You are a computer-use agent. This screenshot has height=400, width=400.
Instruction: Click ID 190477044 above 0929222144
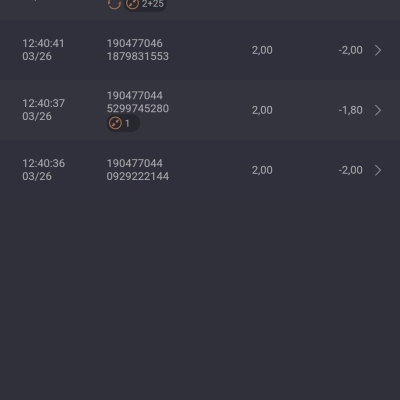pyautogui.click(x=134, y=163)
